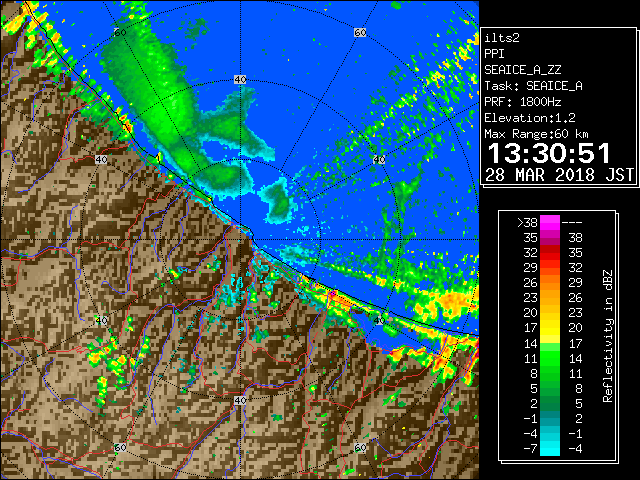Select the Task: SEAICE_A line
640x480 pixels.
(x=533, y=86)
